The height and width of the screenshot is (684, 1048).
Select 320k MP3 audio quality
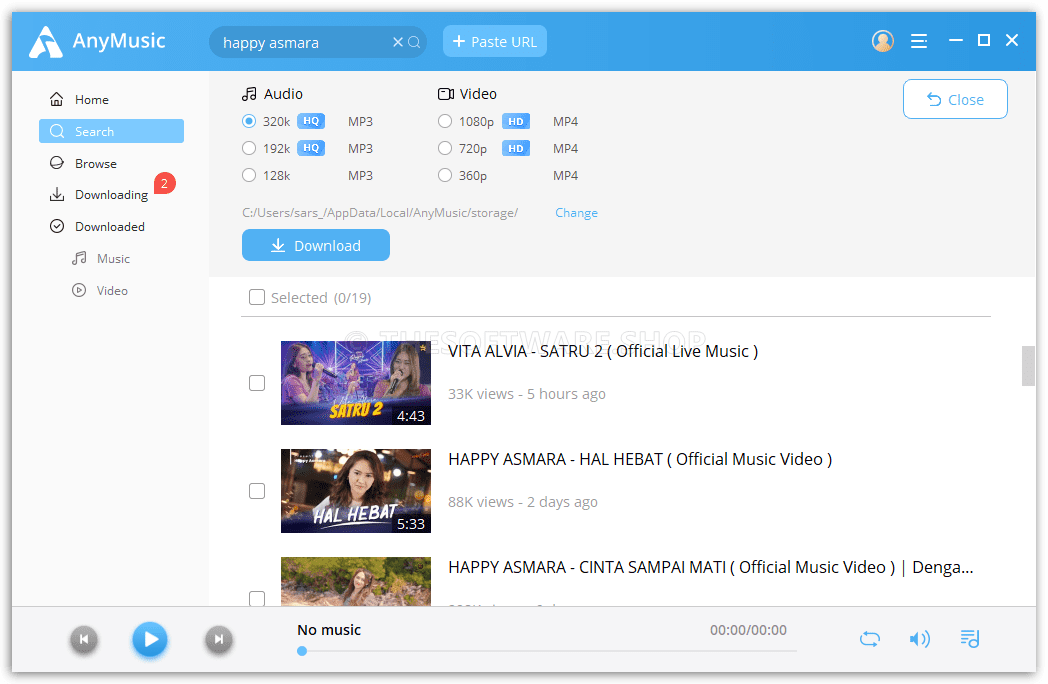coord(249,121)
